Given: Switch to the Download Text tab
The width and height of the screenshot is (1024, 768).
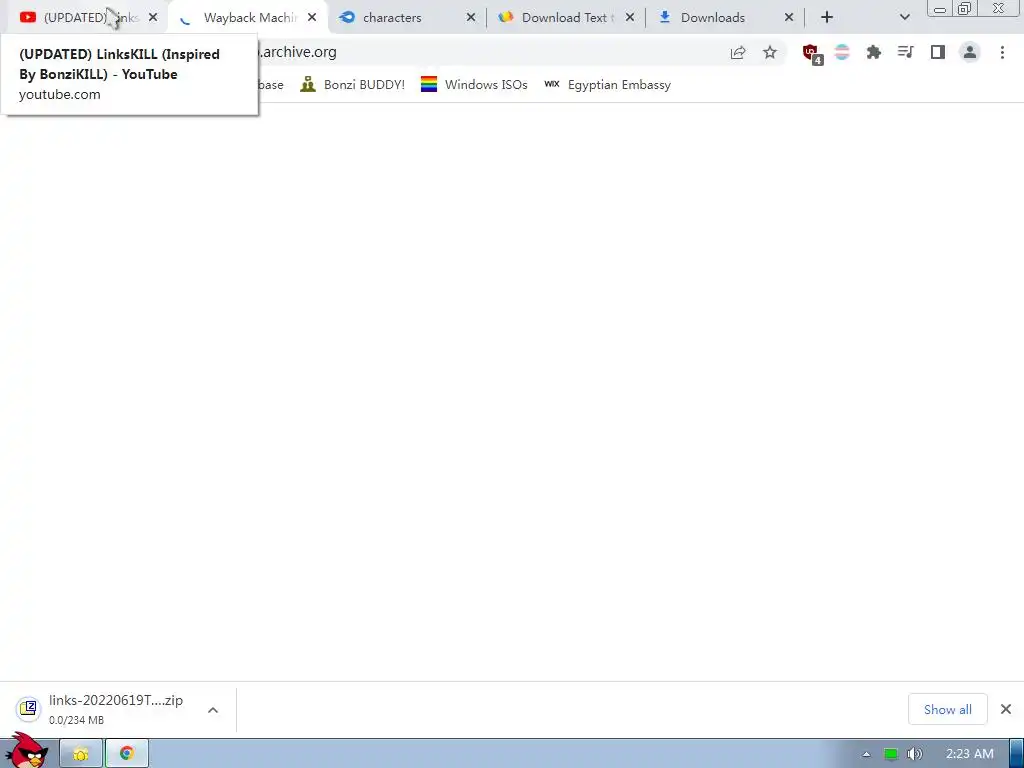Looking at the screenshot, I should pyautogui.click(x=565, y=18).
